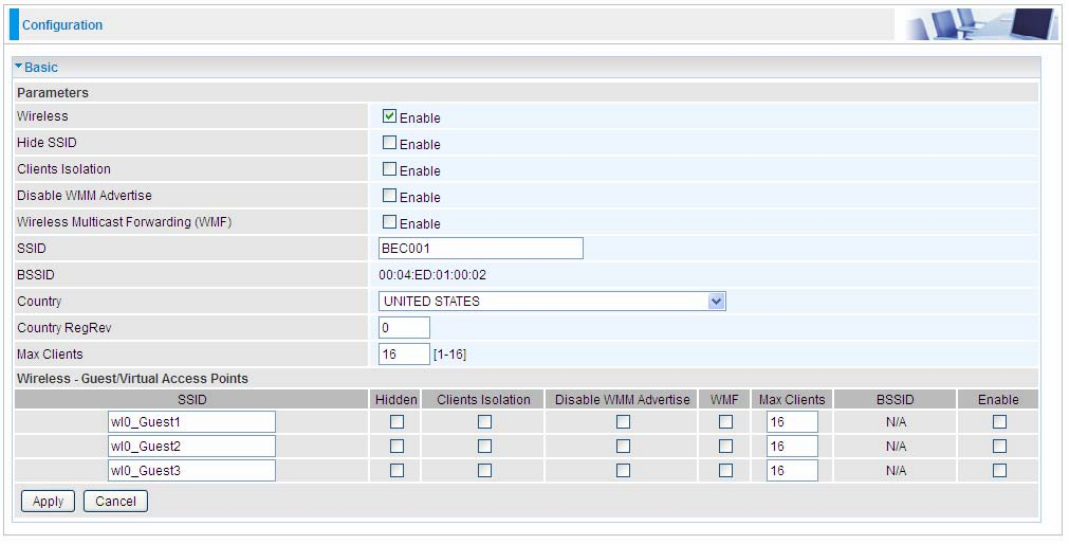The image size is (1069, 544).
Task: Tick the Enable checkbox for wl0_Guest2
Action: point(999,446)
